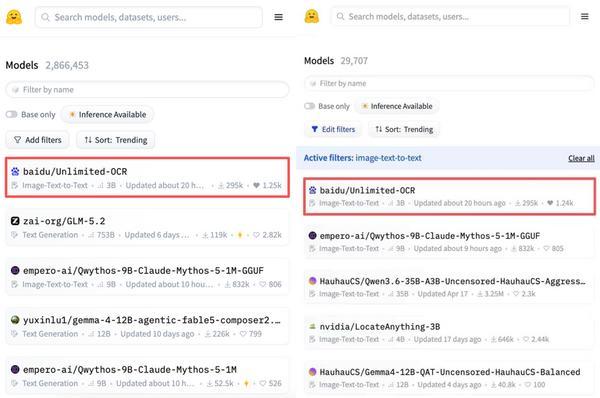The width and height of the screenshot is (600, 398).
Task: Open the hamburger menu in right panel
Action: click(584, 16)
